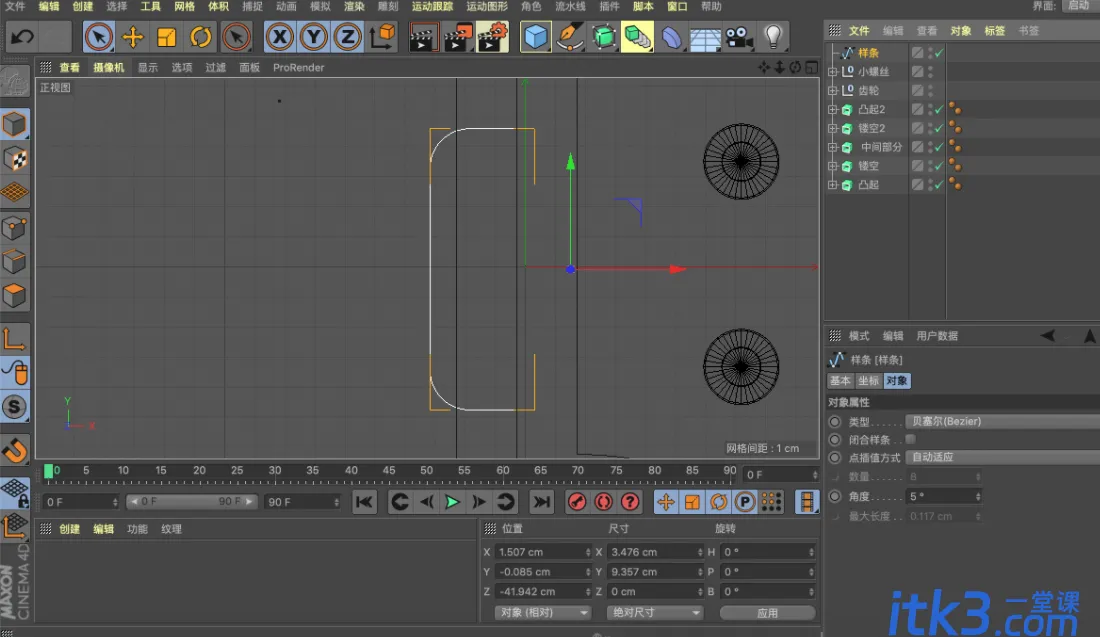Open the Subdivision Surface generator menu
The image size is (1100, 637).
click(603, 36)
